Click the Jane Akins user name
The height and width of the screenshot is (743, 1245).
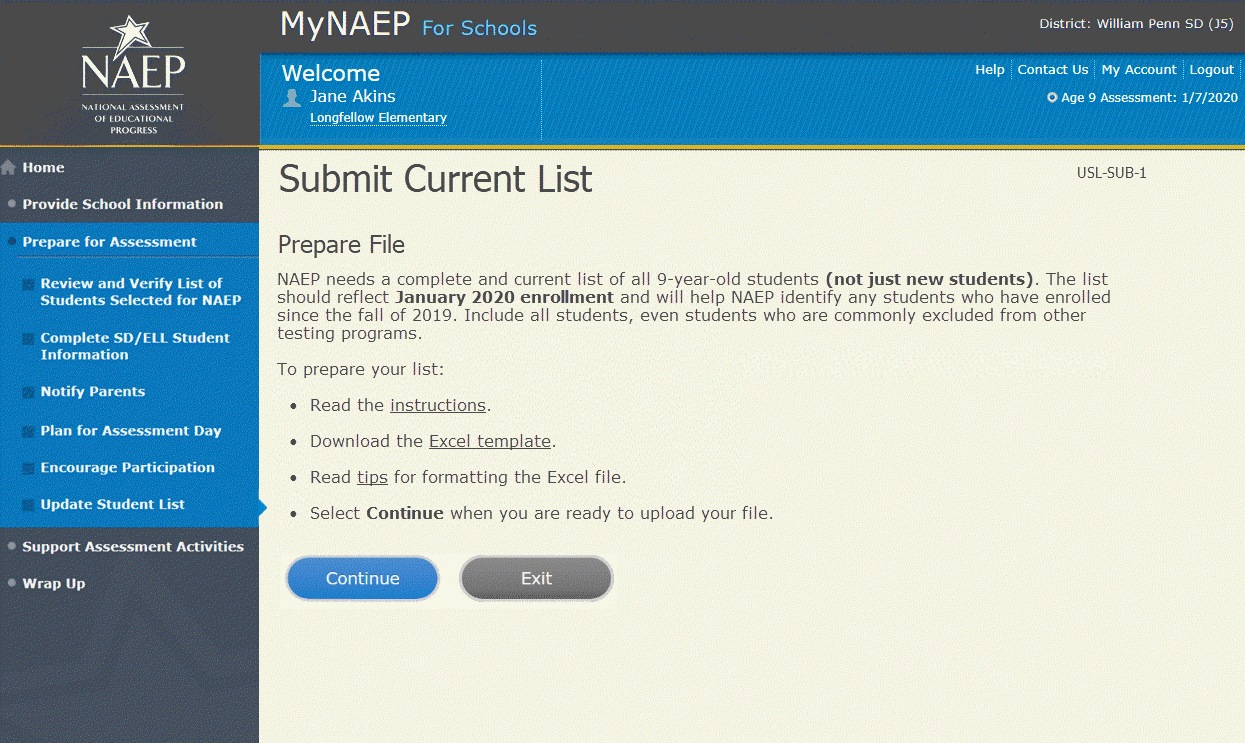coord(353,97)
